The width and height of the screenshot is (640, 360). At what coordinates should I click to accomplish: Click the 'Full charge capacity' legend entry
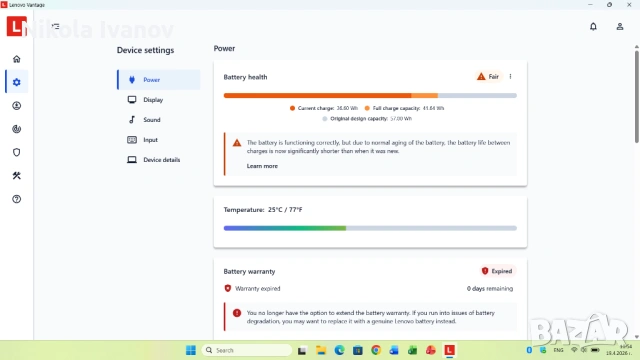[x=404, y=108]
